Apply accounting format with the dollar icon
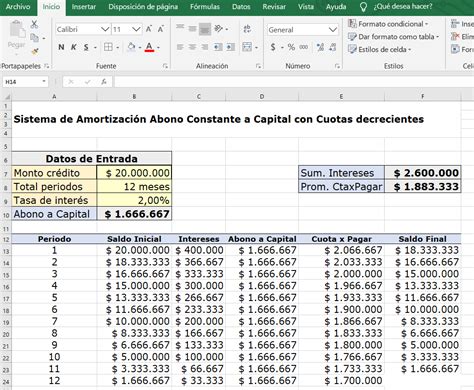The image size is (474, 390). coord(273,47)
